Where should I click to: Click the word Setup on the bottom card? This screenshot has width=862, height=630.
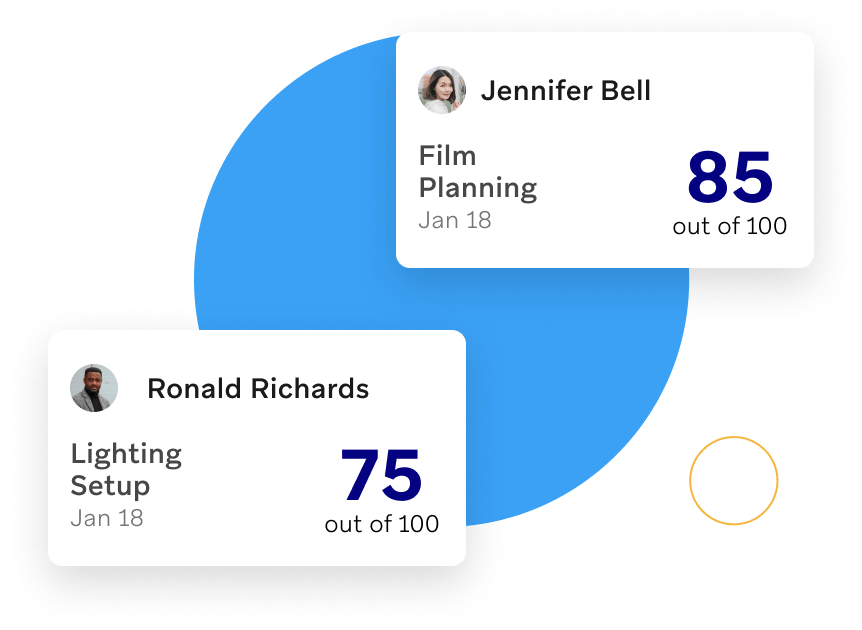pyautogui.click(x=110, y=486)
